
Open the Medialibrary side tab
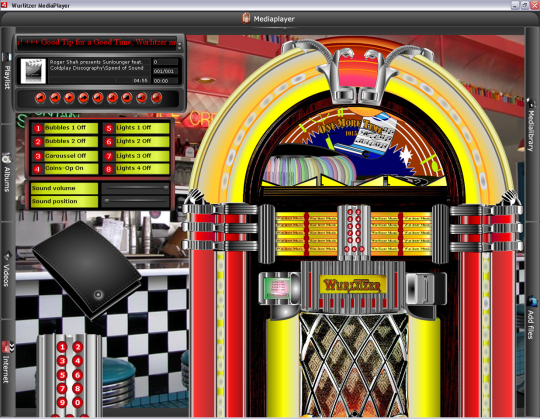(531, 126)
